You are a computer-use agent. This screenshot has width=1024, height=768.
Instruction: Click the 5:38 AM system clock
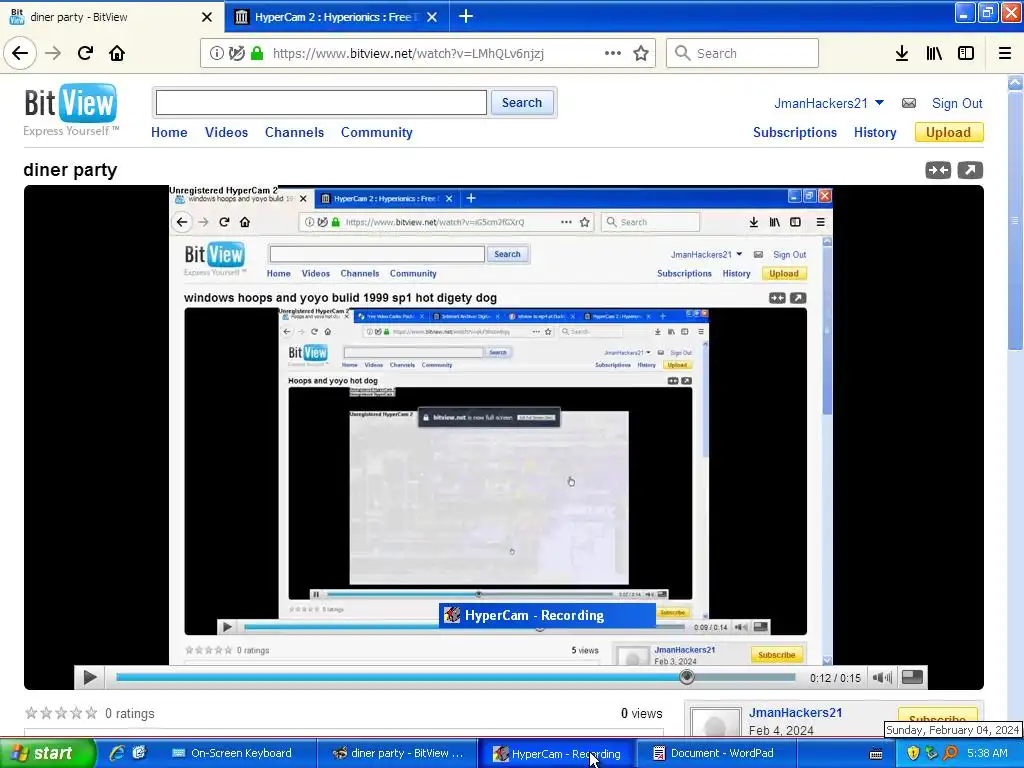987,753
